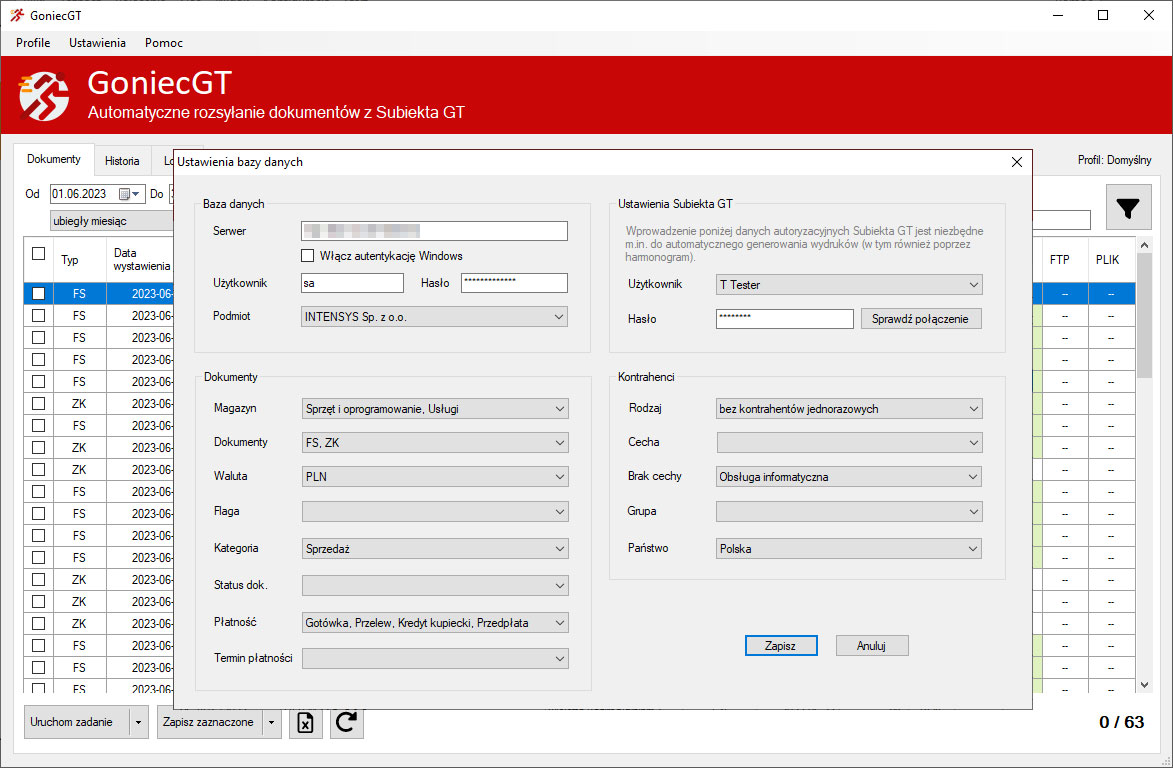Viewport: 1173px width, 768px height.
Task: Click the Data wystawienia column header
Action: click(x=141, y=259)
